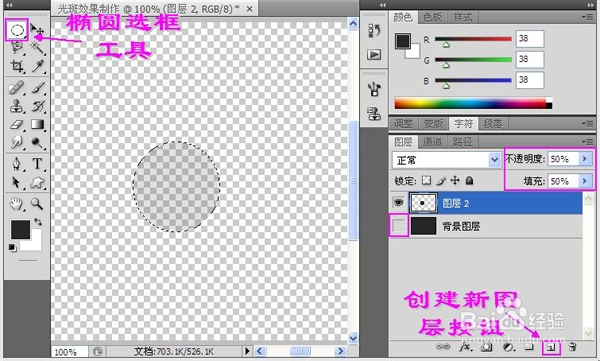
Task: Swap foreground and background colors
Action: (38, 222)
